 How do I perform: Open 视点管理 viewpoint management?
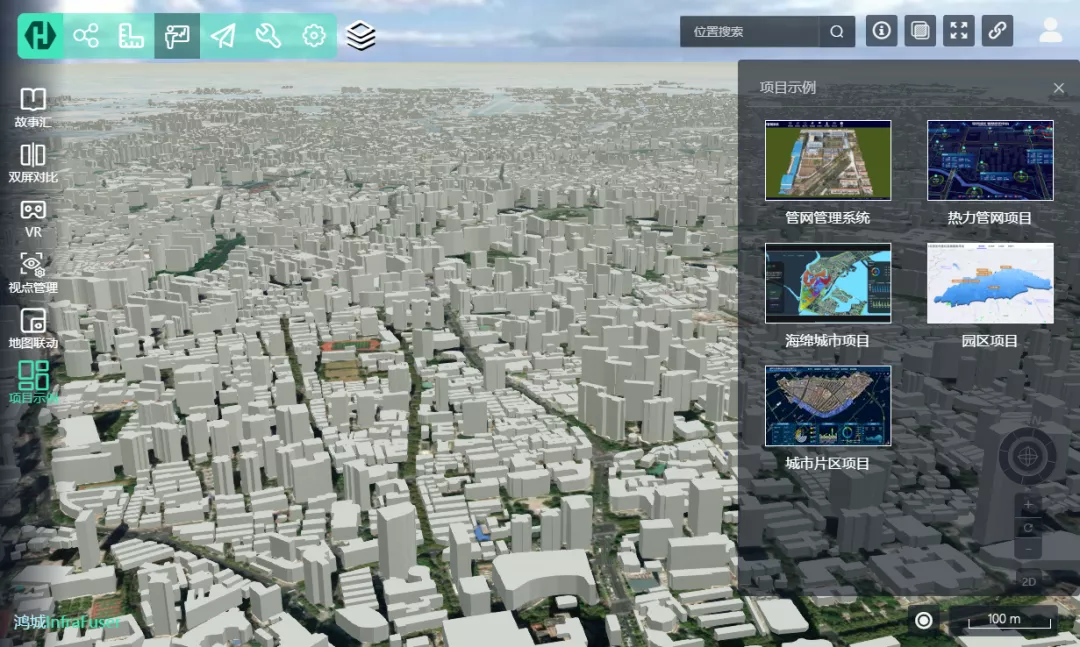33,274
